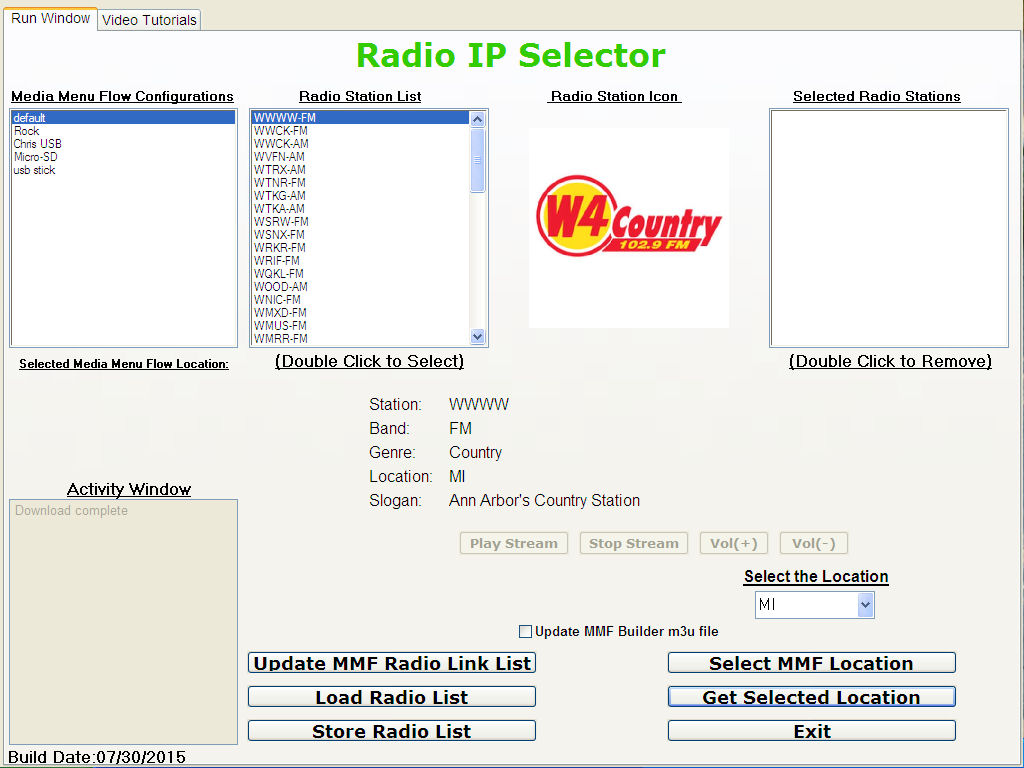The width and height of the screenshot is (1024, 768).
Task: Select WWWW-FM in station list
Action: [360, 118]
